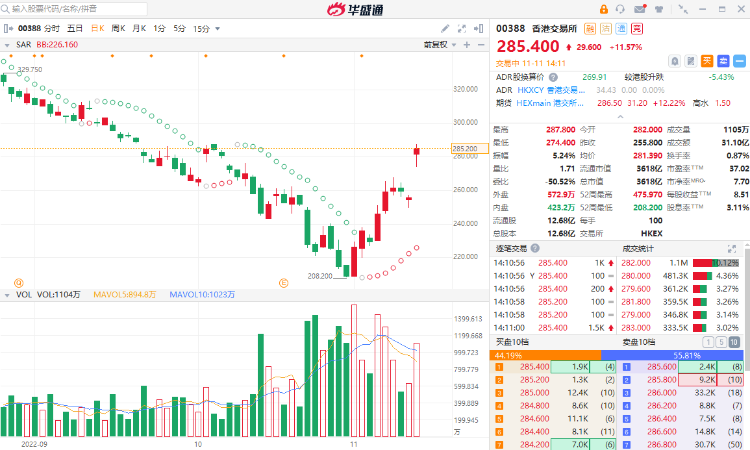Click the 14:11:00 tick trade row
The width and height of the screenshot is (750, 450).
coord(553,328)
